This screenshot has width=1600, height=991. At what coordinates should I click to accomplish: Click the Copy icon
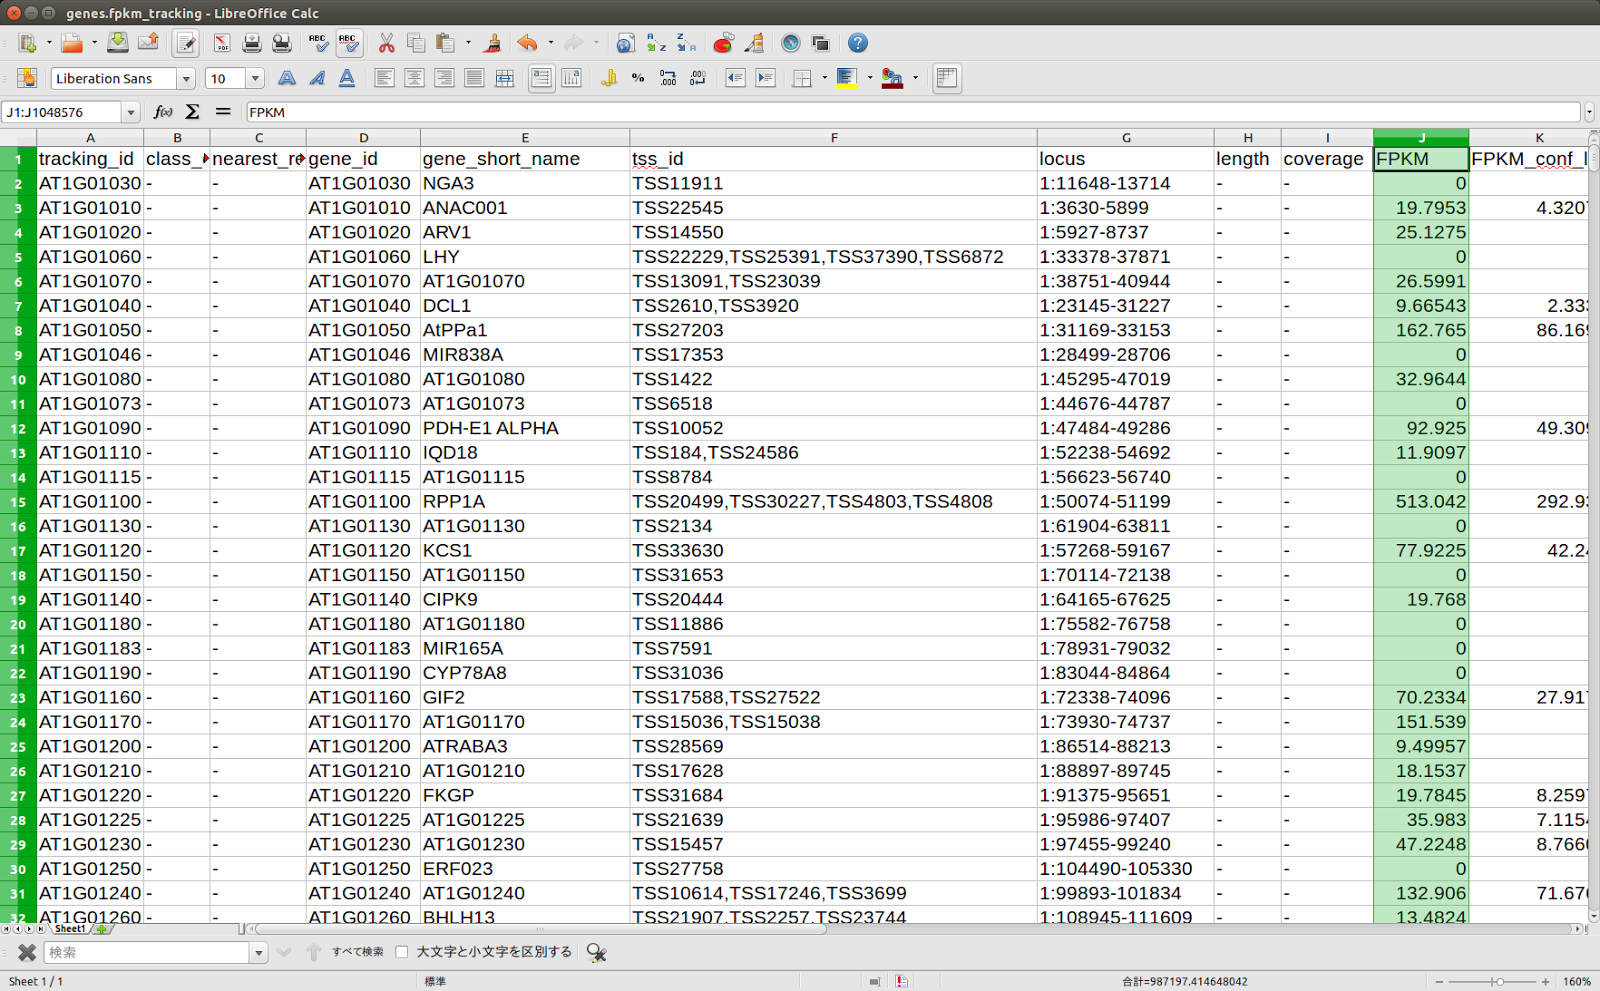tap(416, 43)
